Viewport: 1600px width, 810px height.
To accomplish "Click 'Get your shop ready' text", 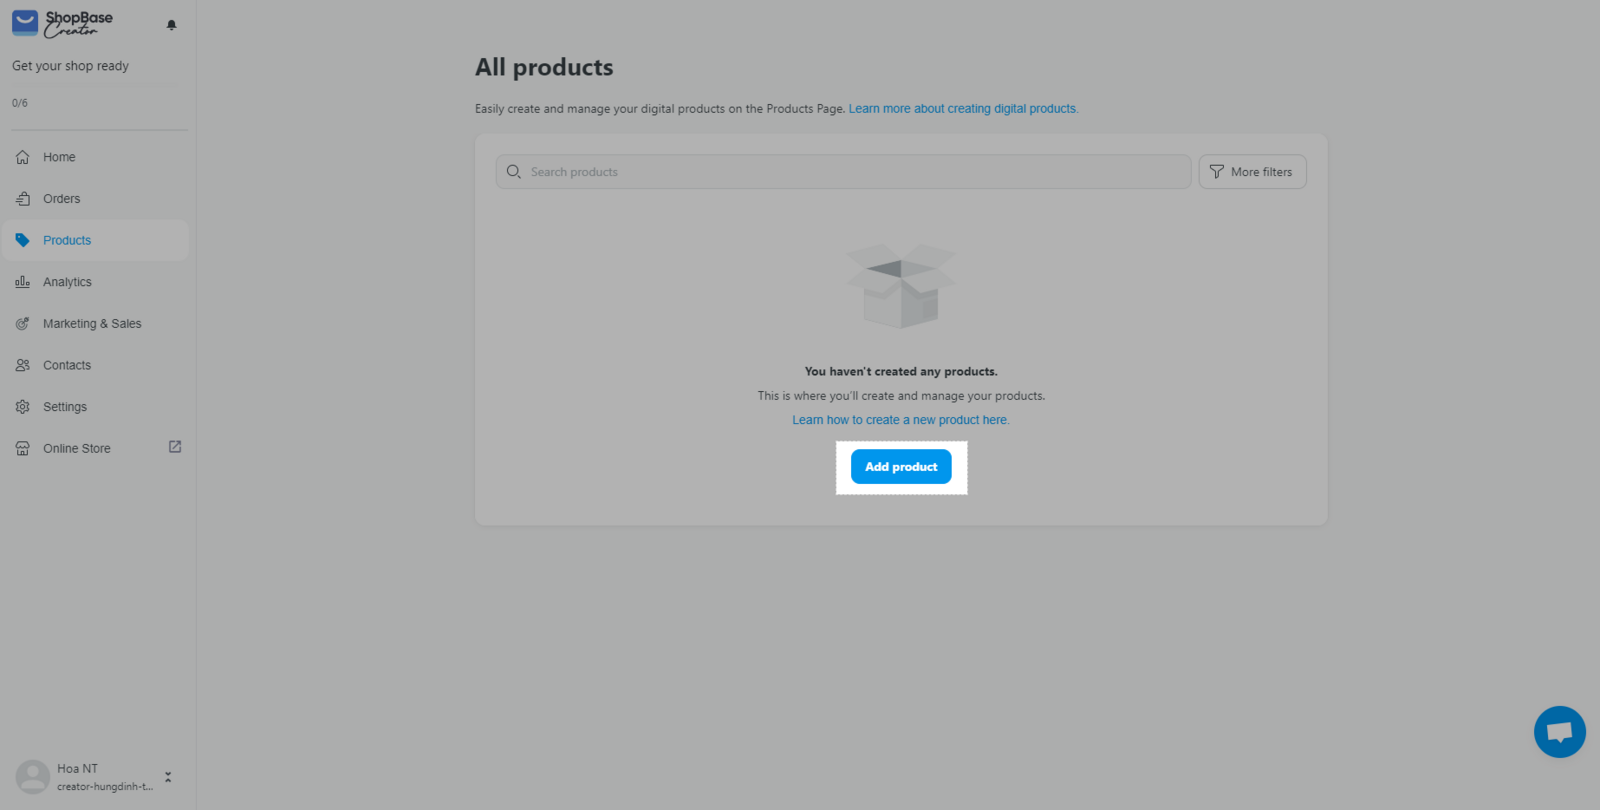I will pos(70,66).
